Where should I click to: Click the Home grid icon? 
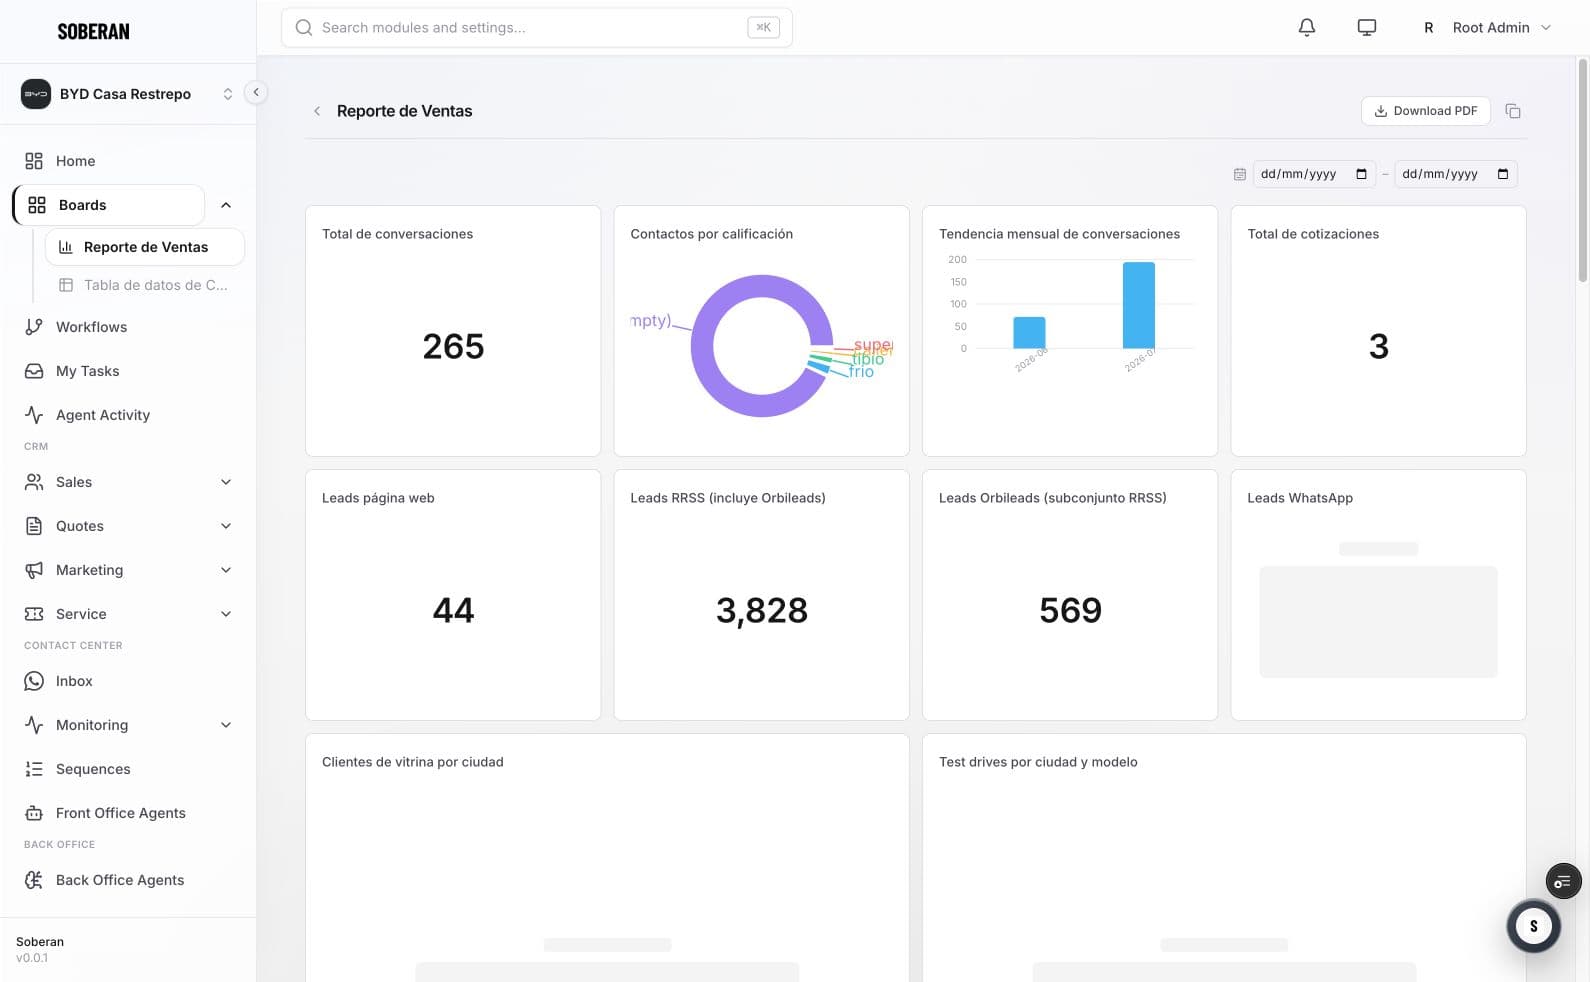34,161
